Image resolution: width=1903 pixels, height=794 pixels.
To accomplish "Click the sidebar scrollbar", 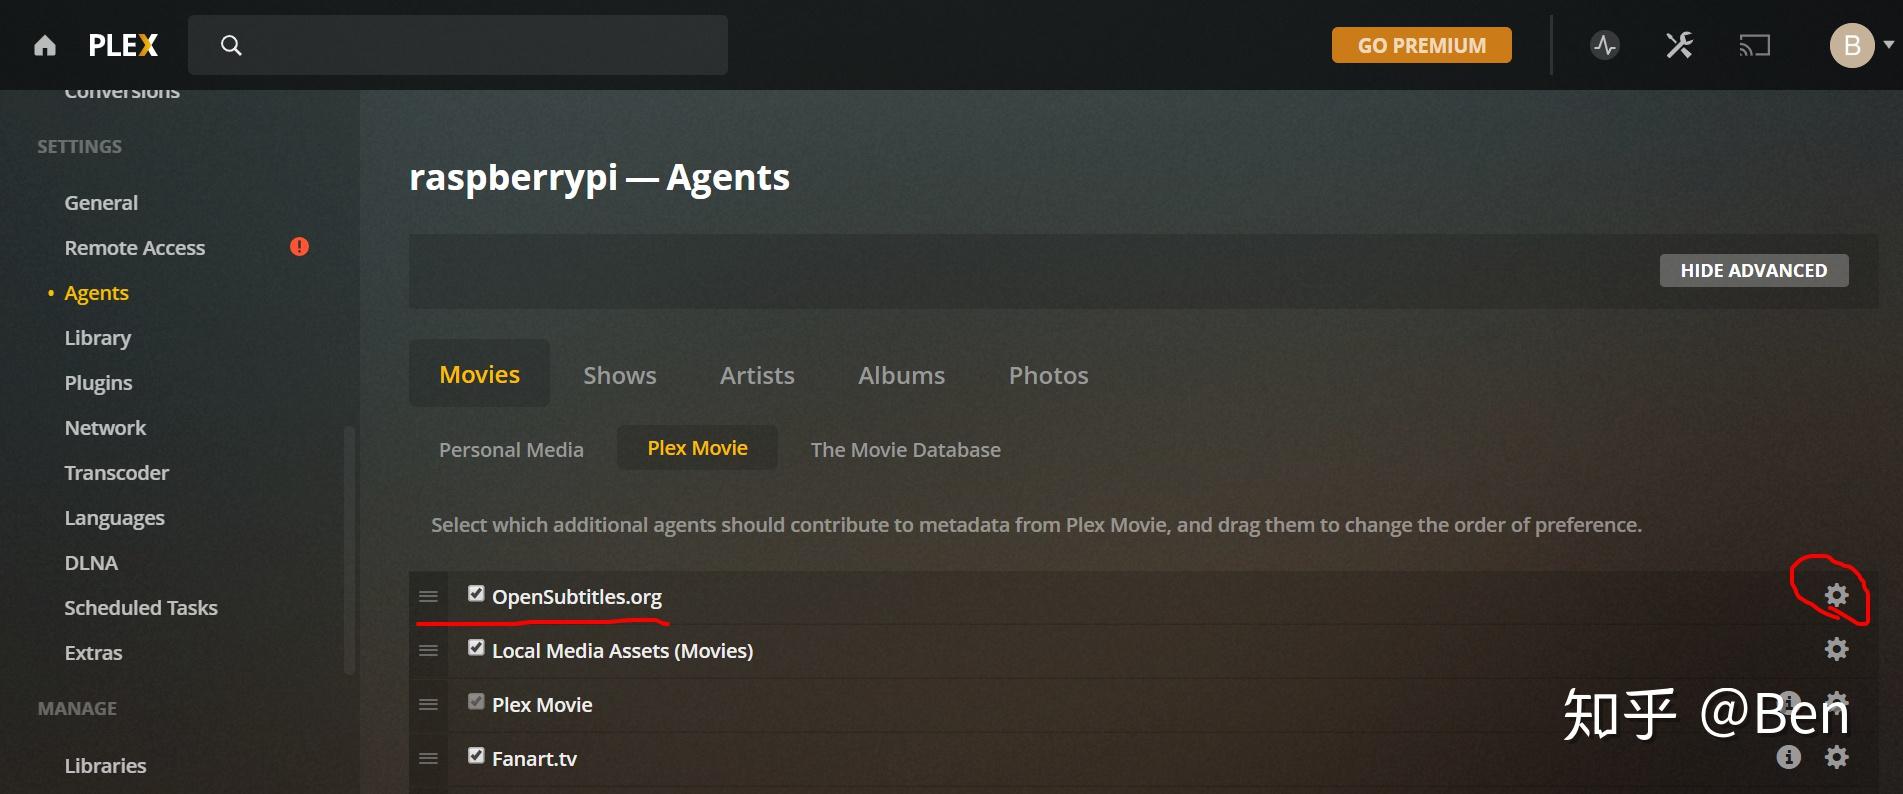I will click(x=349, y=550).
